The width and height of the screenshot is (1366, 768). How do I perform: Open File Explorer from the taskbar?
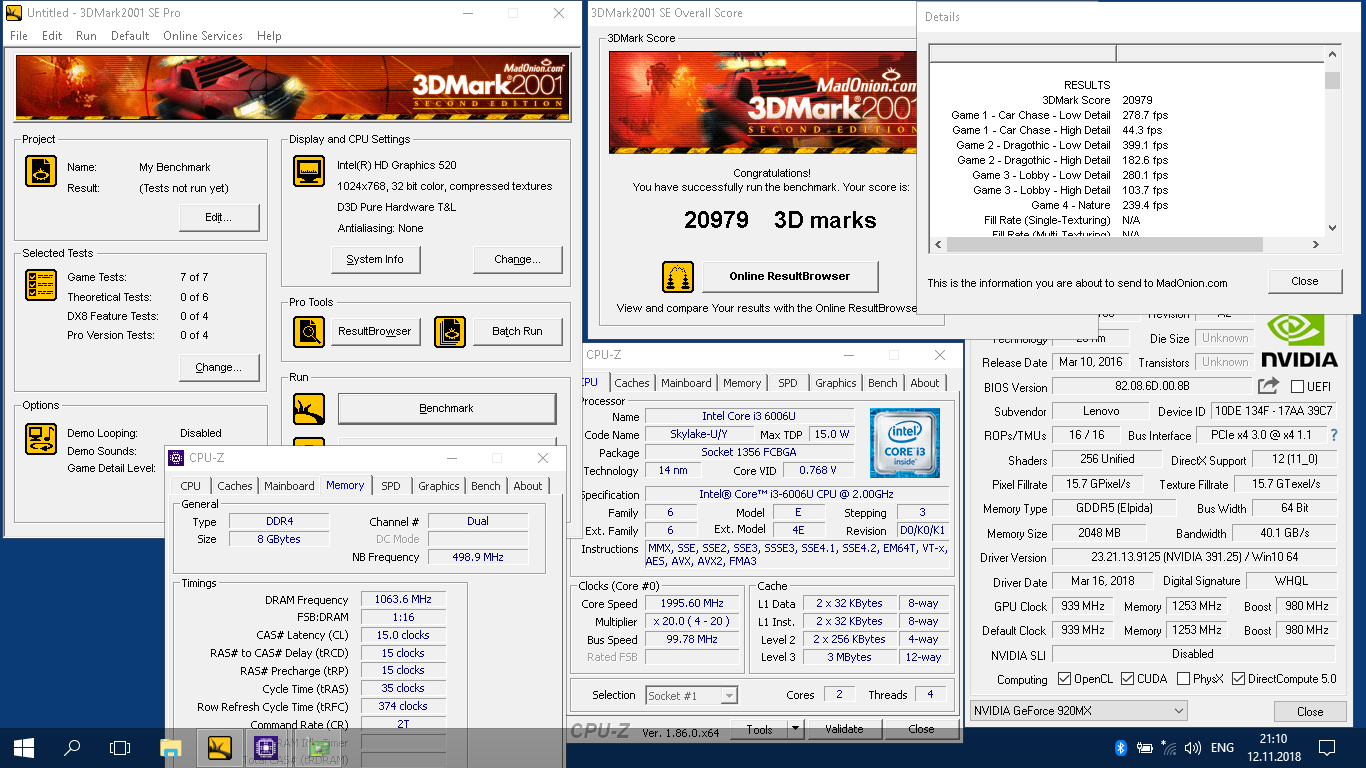point(171,747)
